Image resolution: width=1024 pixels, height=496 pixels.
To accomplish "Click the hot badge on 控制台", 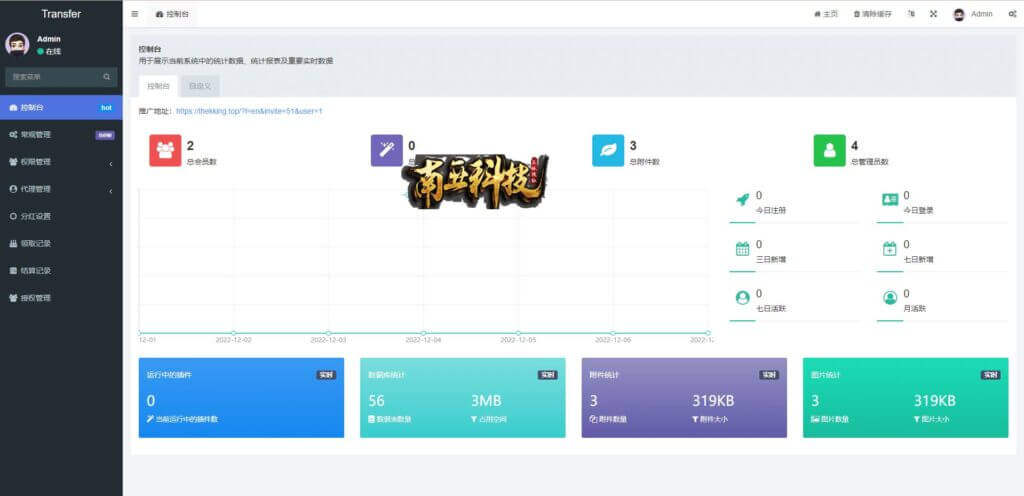I will point(106,108).
